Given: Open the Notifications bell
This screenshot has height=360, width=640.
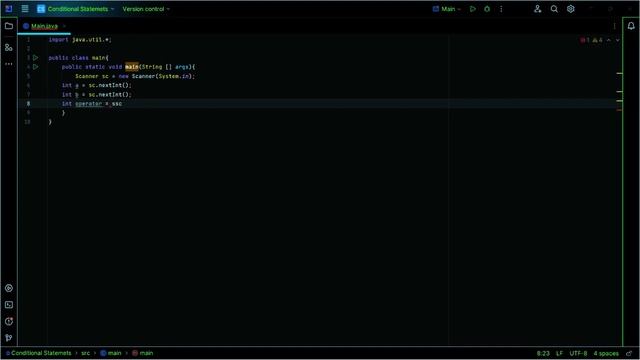Looking at the screenshot, I should (631, 26).
